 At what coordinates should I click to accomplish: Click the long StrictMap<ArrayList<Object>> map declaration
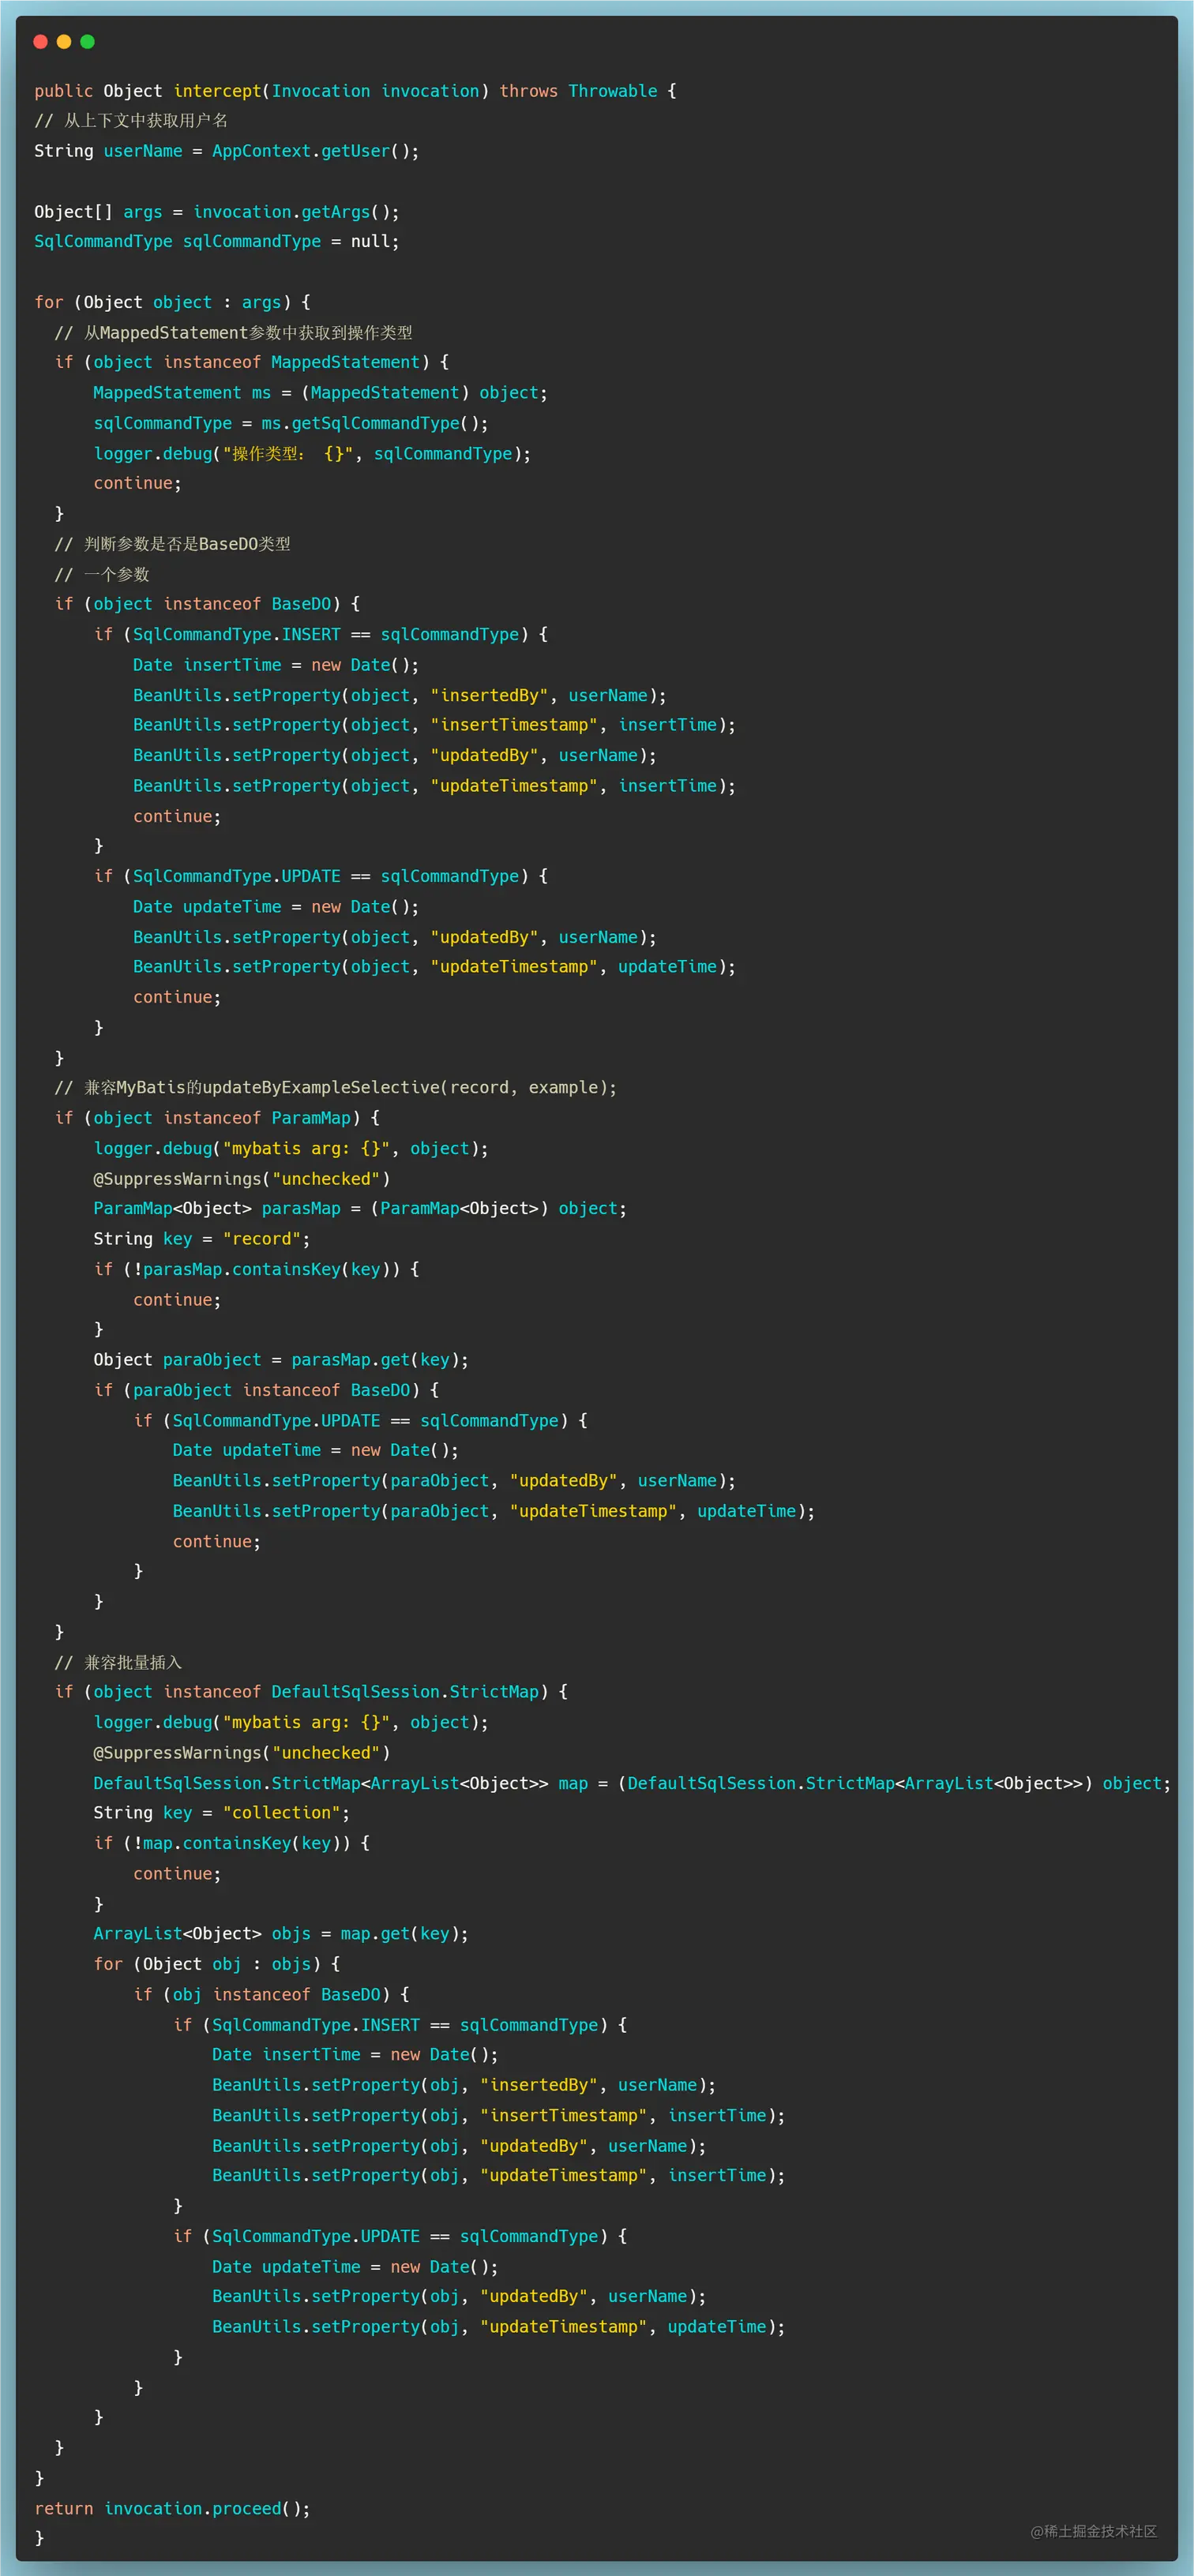point(632,1783)
